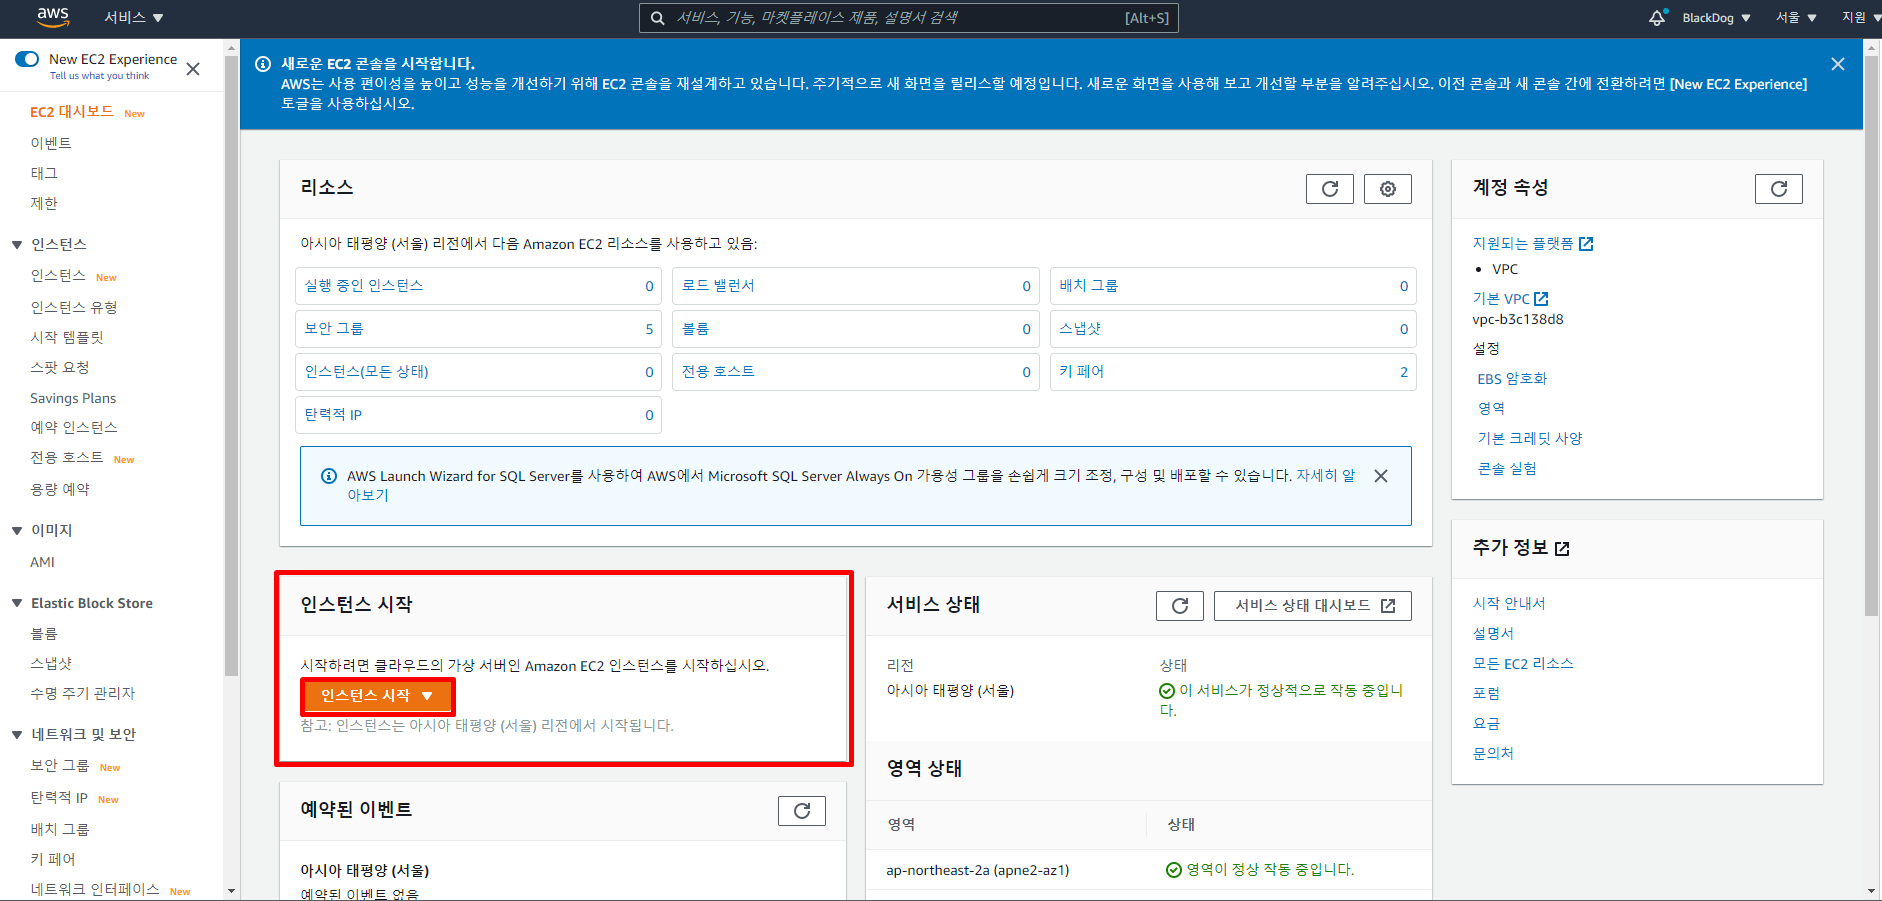The image size is (1882, 901).
Task: Open 탄력적 IP resource card link
Action: point(333,415)
